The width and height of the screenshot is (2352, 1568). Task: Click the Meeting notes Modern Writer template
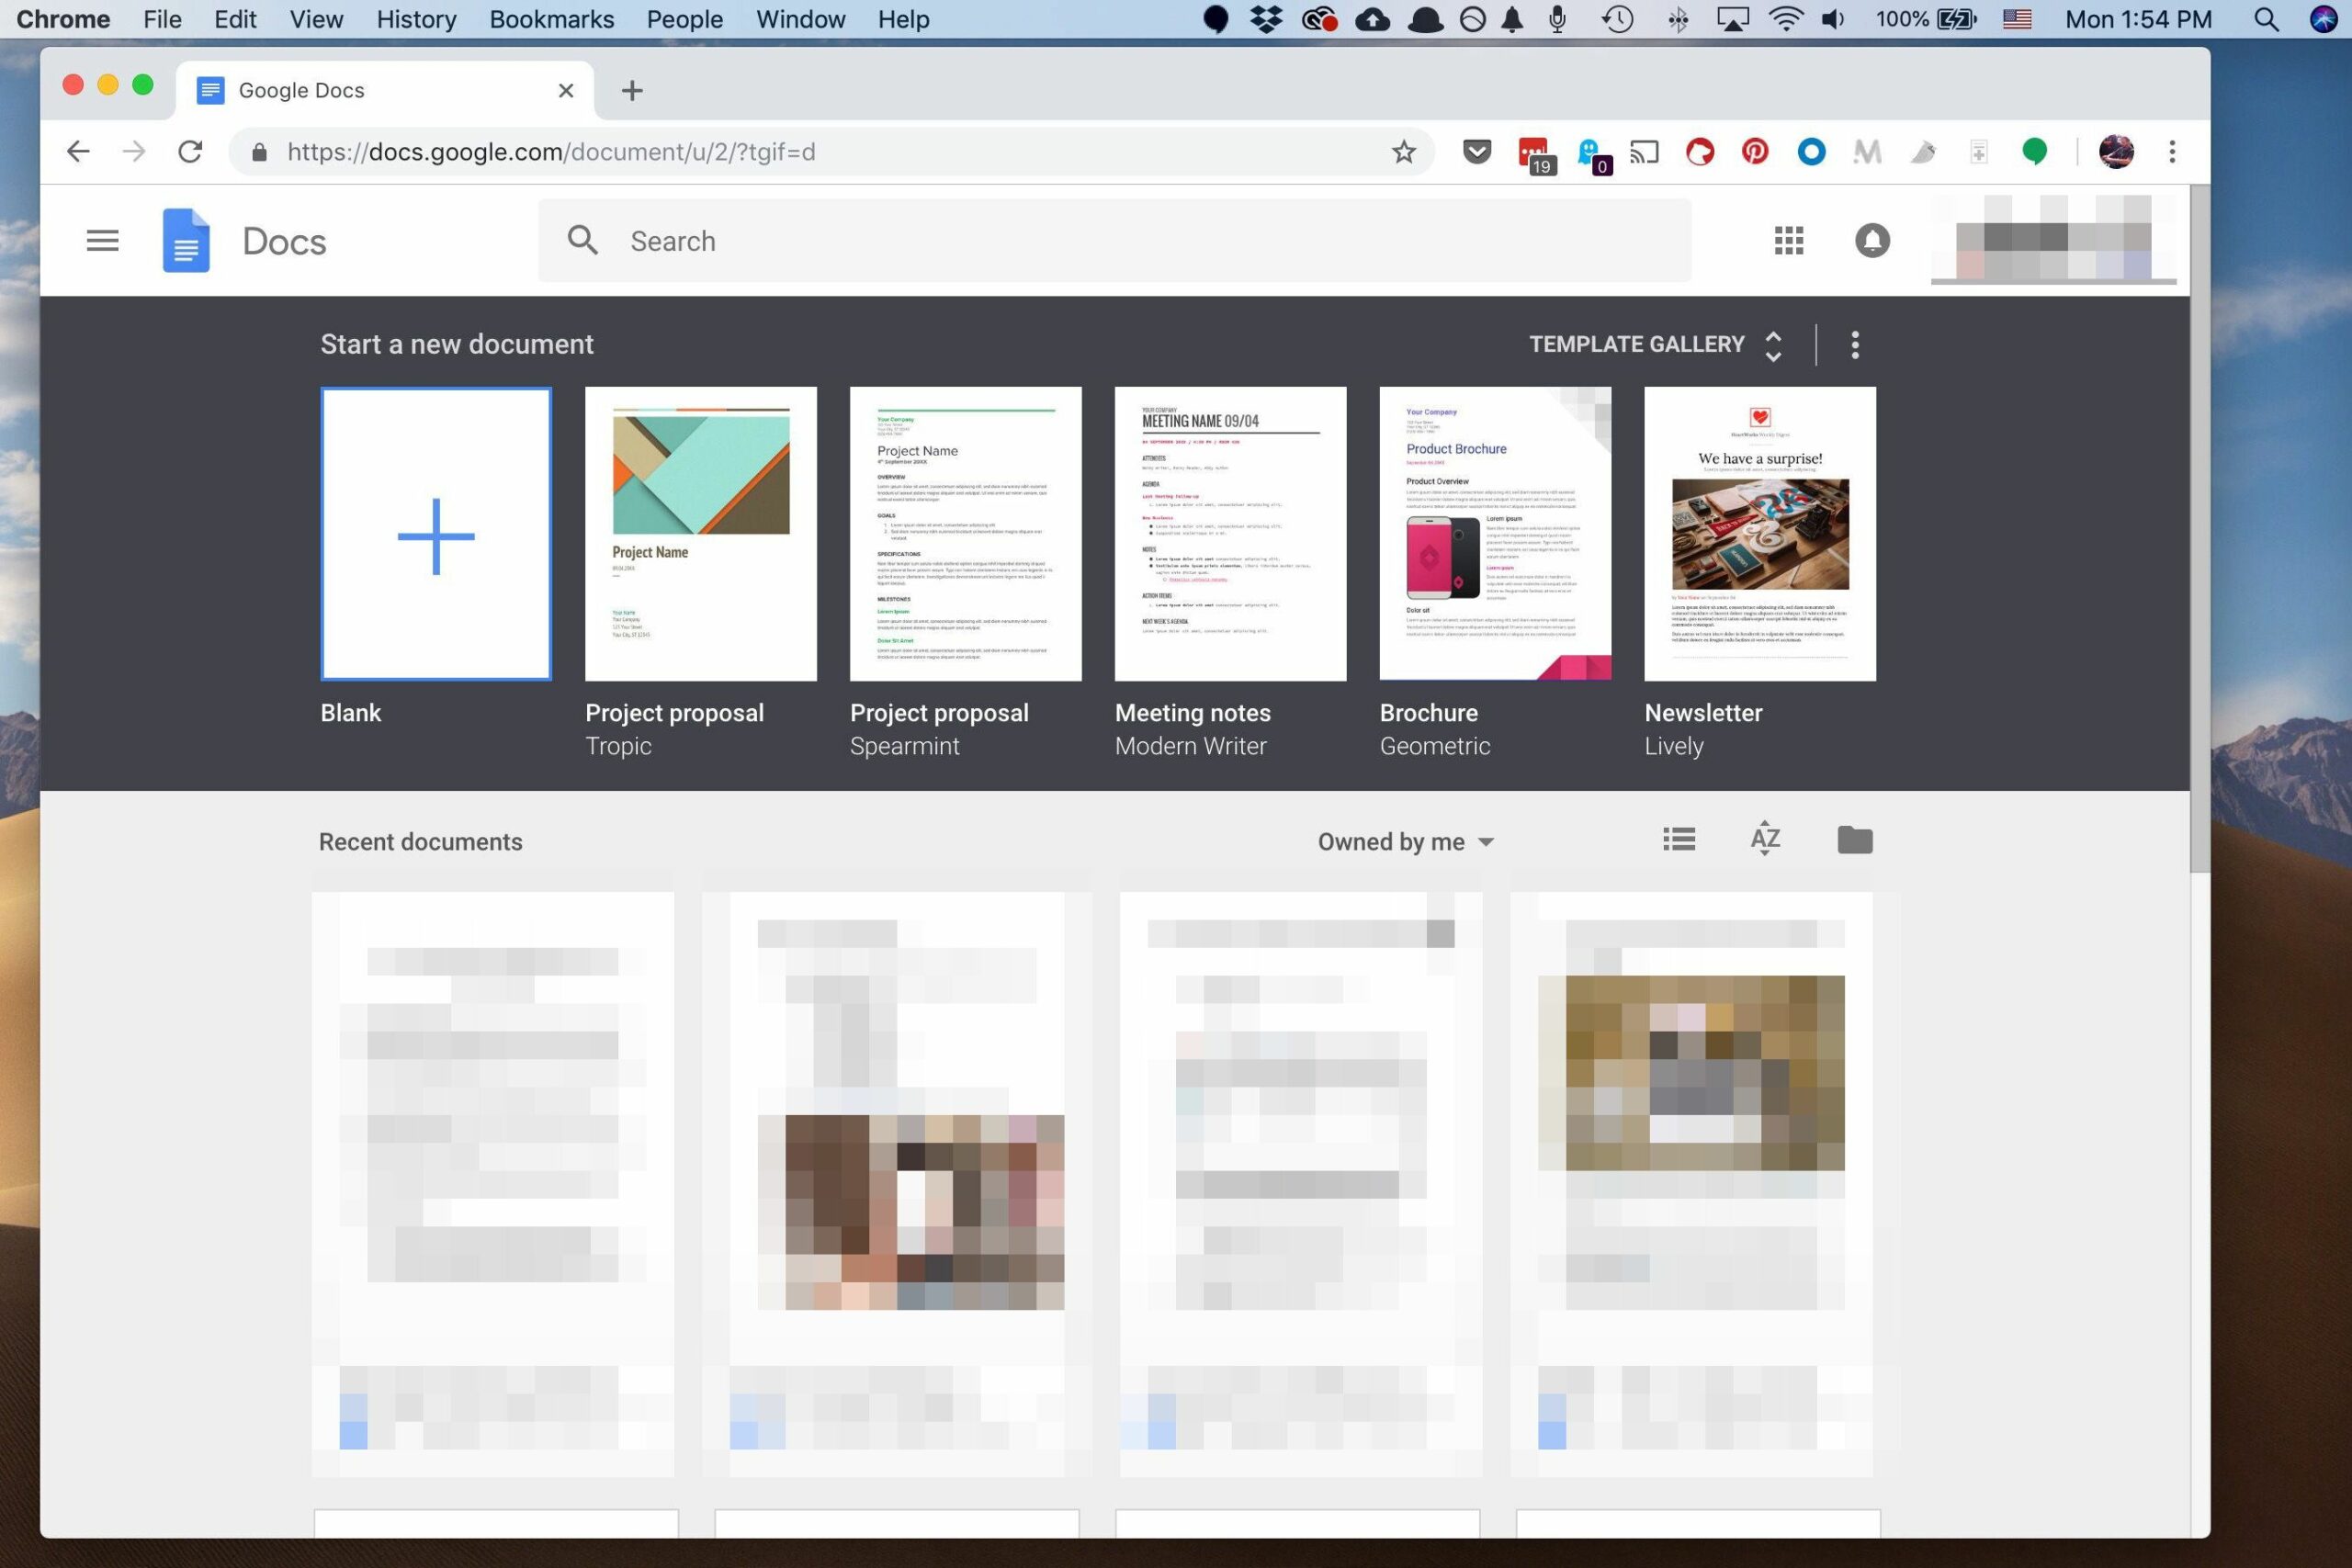coord(1230,532)
